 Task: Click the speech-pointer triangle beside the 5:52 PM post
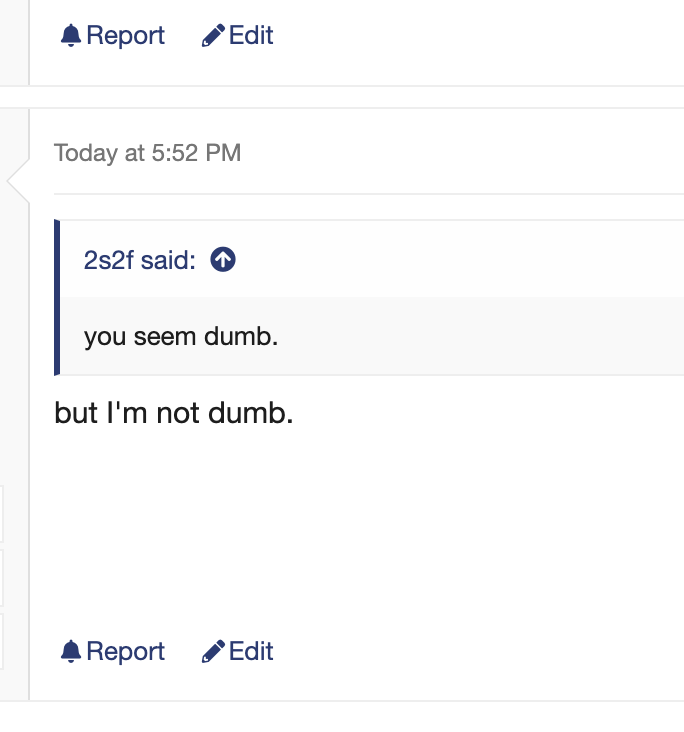coord(19,181)
